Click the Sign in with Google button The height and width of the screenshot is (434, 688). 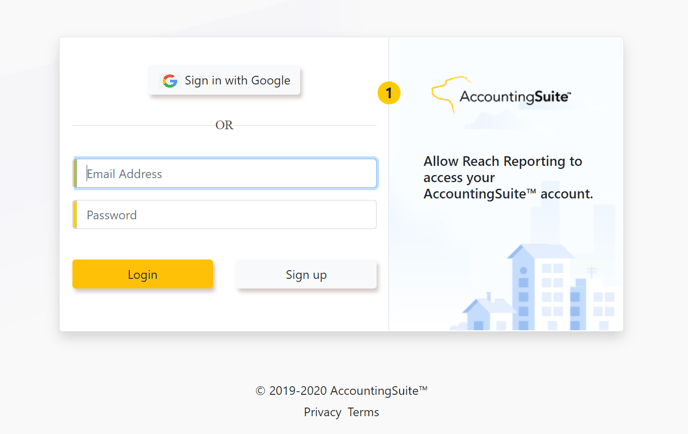(x=224, y=80)
